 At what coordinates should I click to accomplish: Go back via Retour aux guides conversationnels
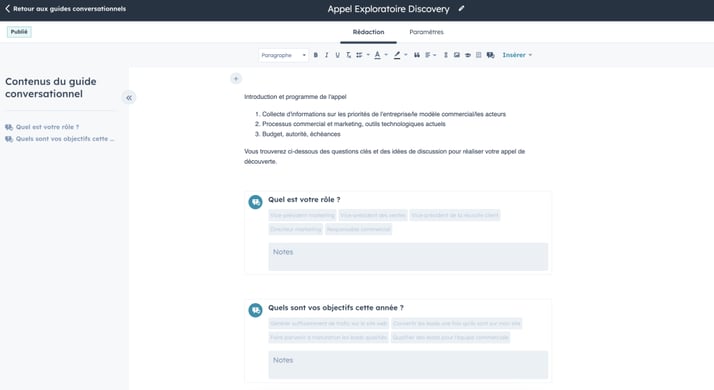point(65,9)
